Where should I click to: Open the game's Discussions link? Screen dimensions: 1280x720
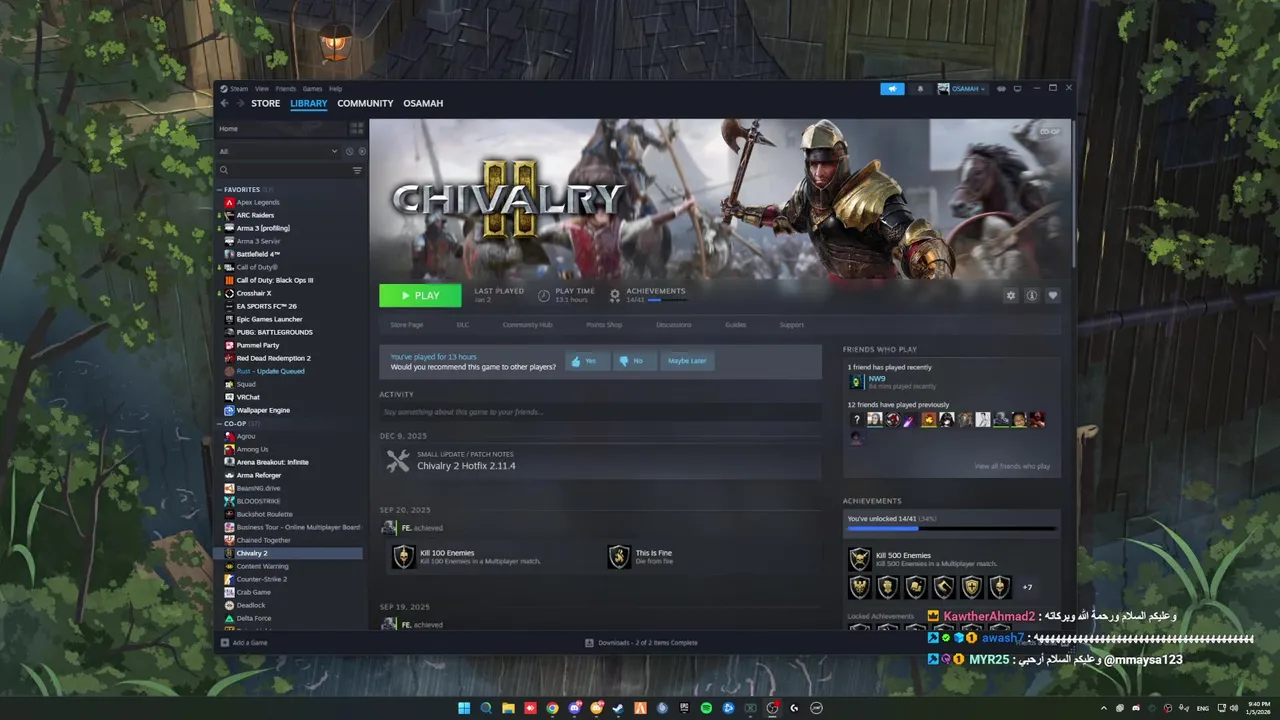pyautogui.click(x=673, y=325)
